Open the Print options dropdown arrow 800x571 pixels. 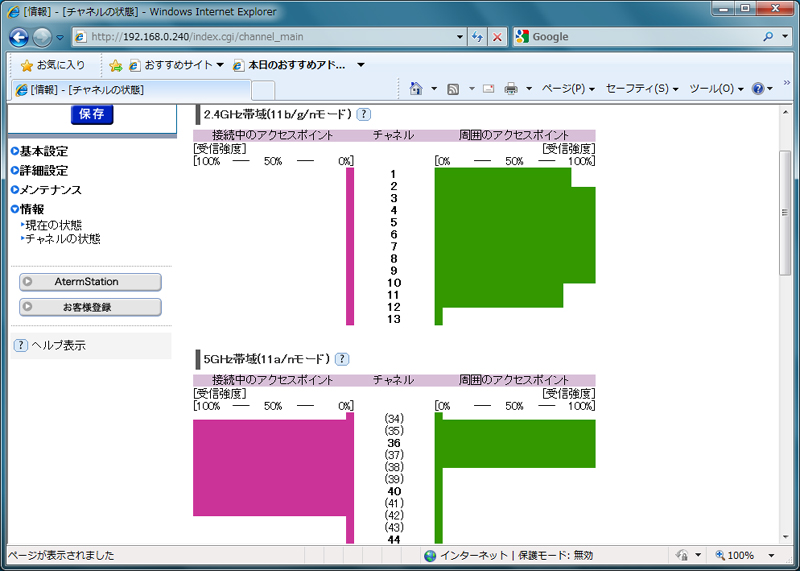tap(529, 89)
